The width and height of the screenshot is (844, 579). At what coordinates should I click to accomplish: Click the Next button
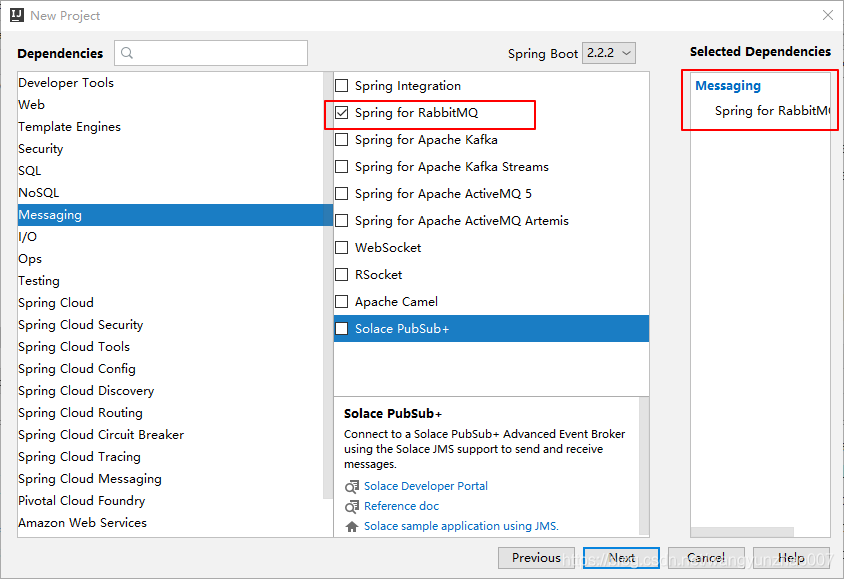point(621,558)
